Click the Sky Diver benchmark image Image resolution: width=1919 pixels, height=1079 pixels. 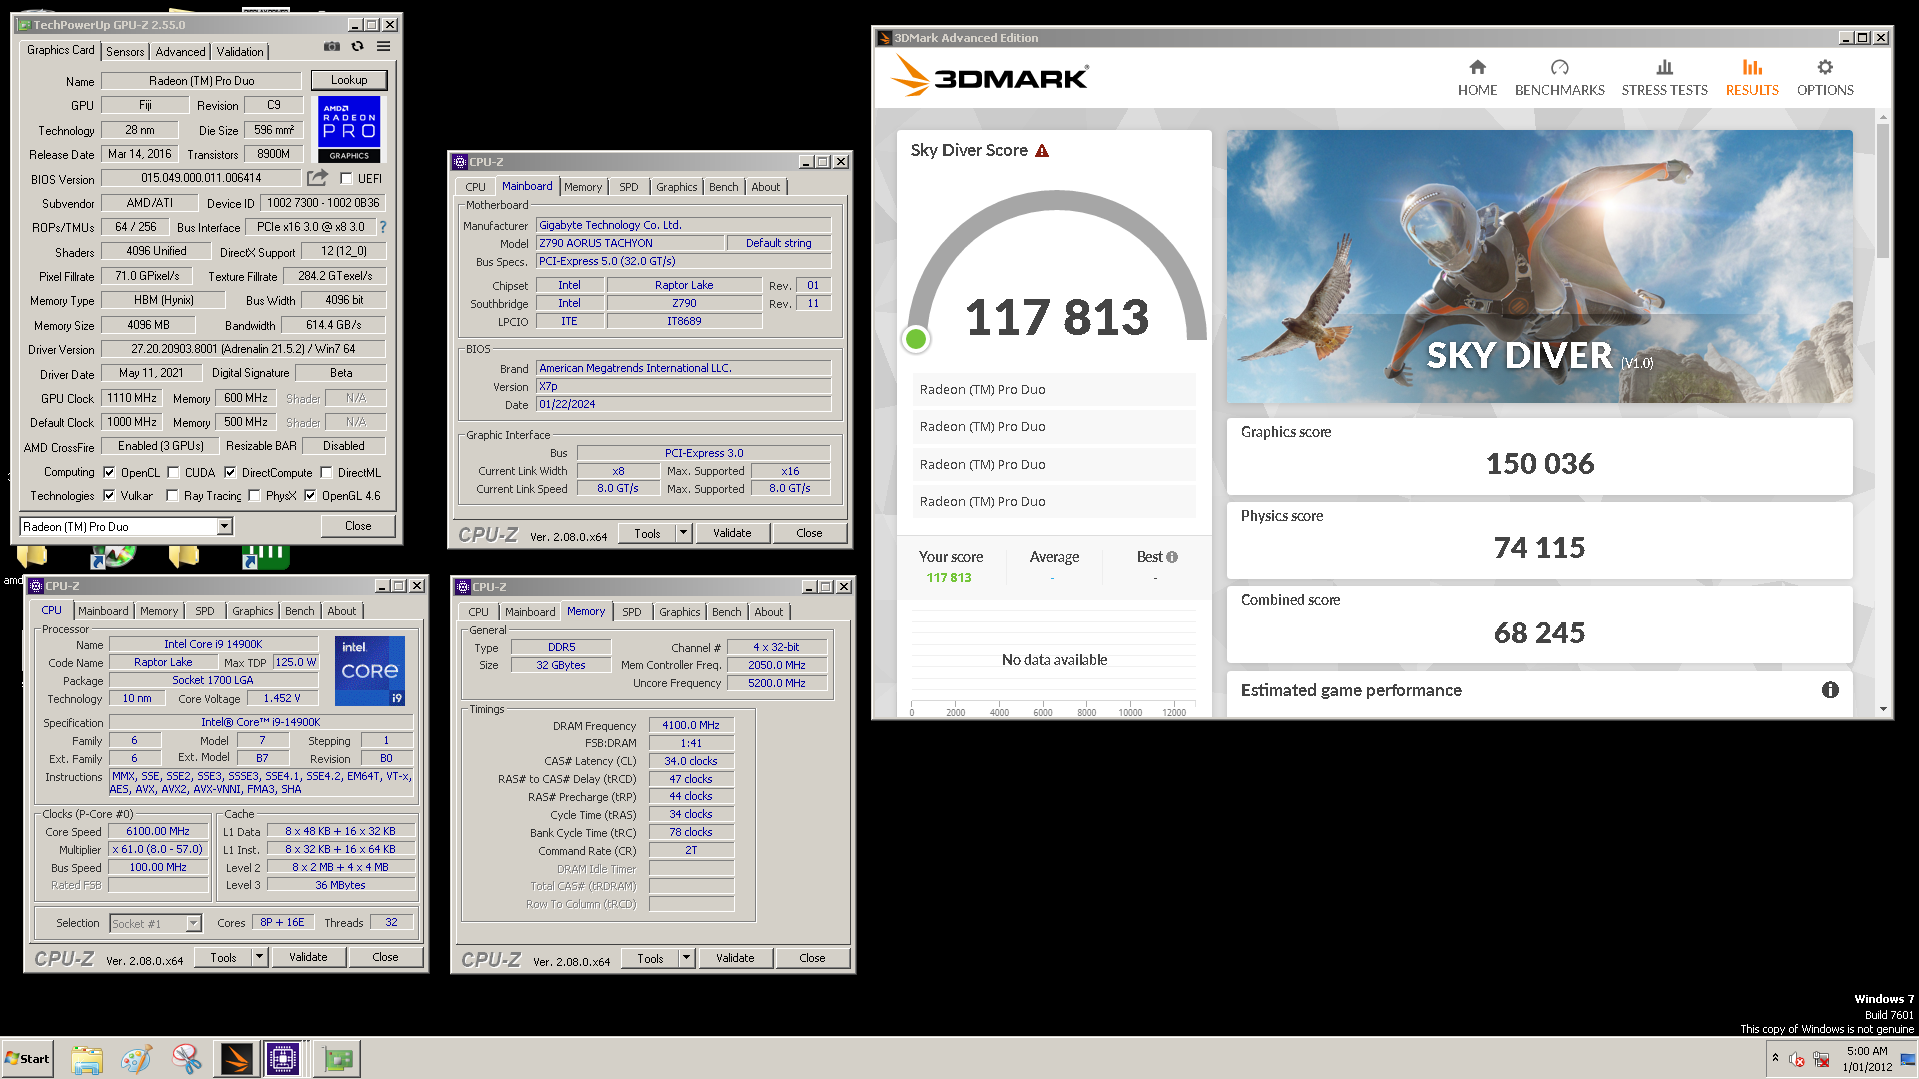pos(1539,267)
